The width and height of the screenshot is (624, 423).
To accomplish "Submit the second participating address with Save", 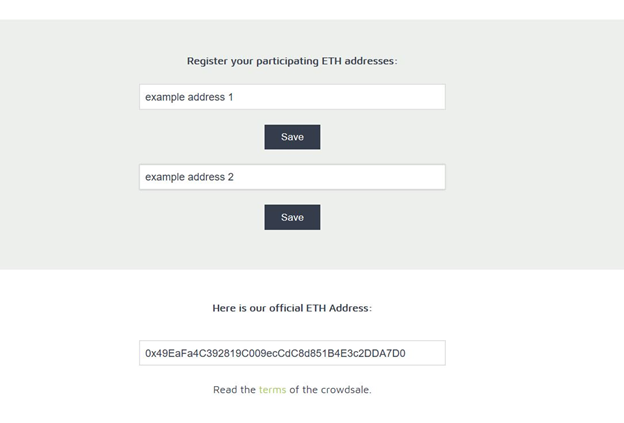I will pyautogui.click(x=292, y=217).
